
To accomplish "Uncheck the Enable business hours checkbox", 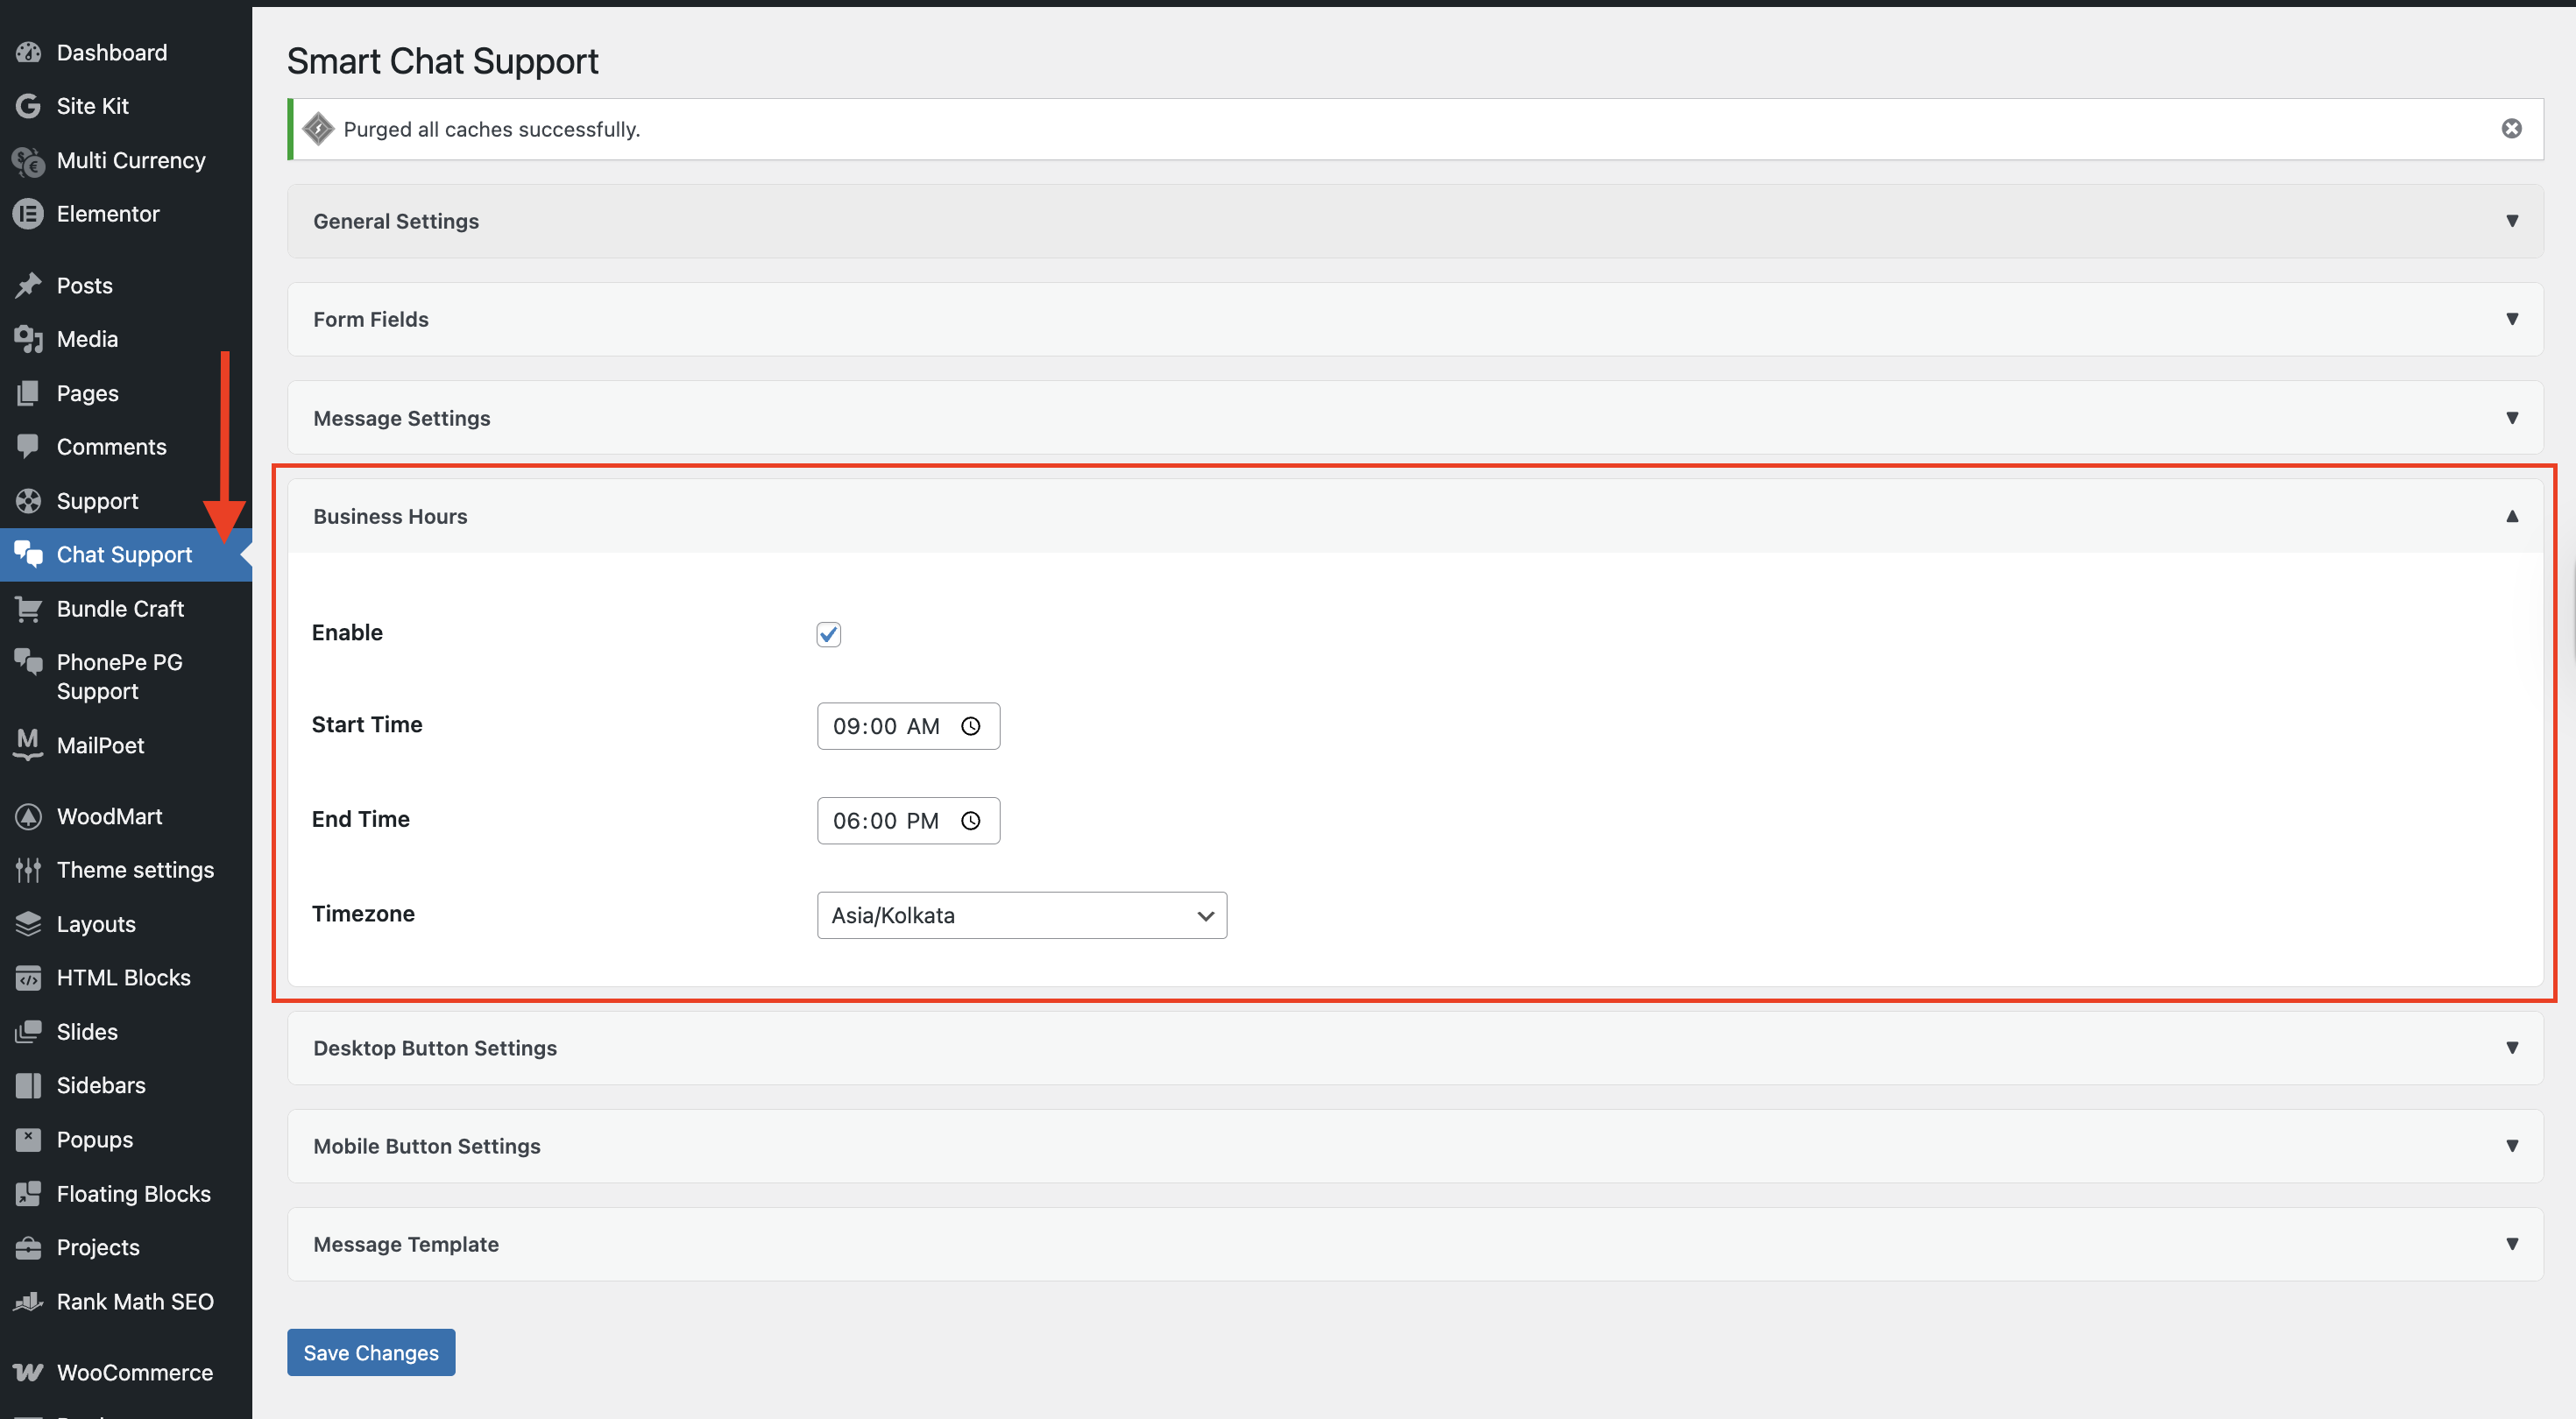I will click(x=828, y=634).
